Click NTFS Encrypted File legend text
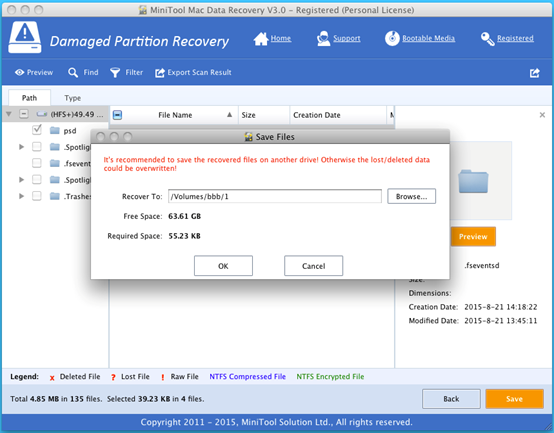The width and height of the screenshot is (554, 433). 330,376
